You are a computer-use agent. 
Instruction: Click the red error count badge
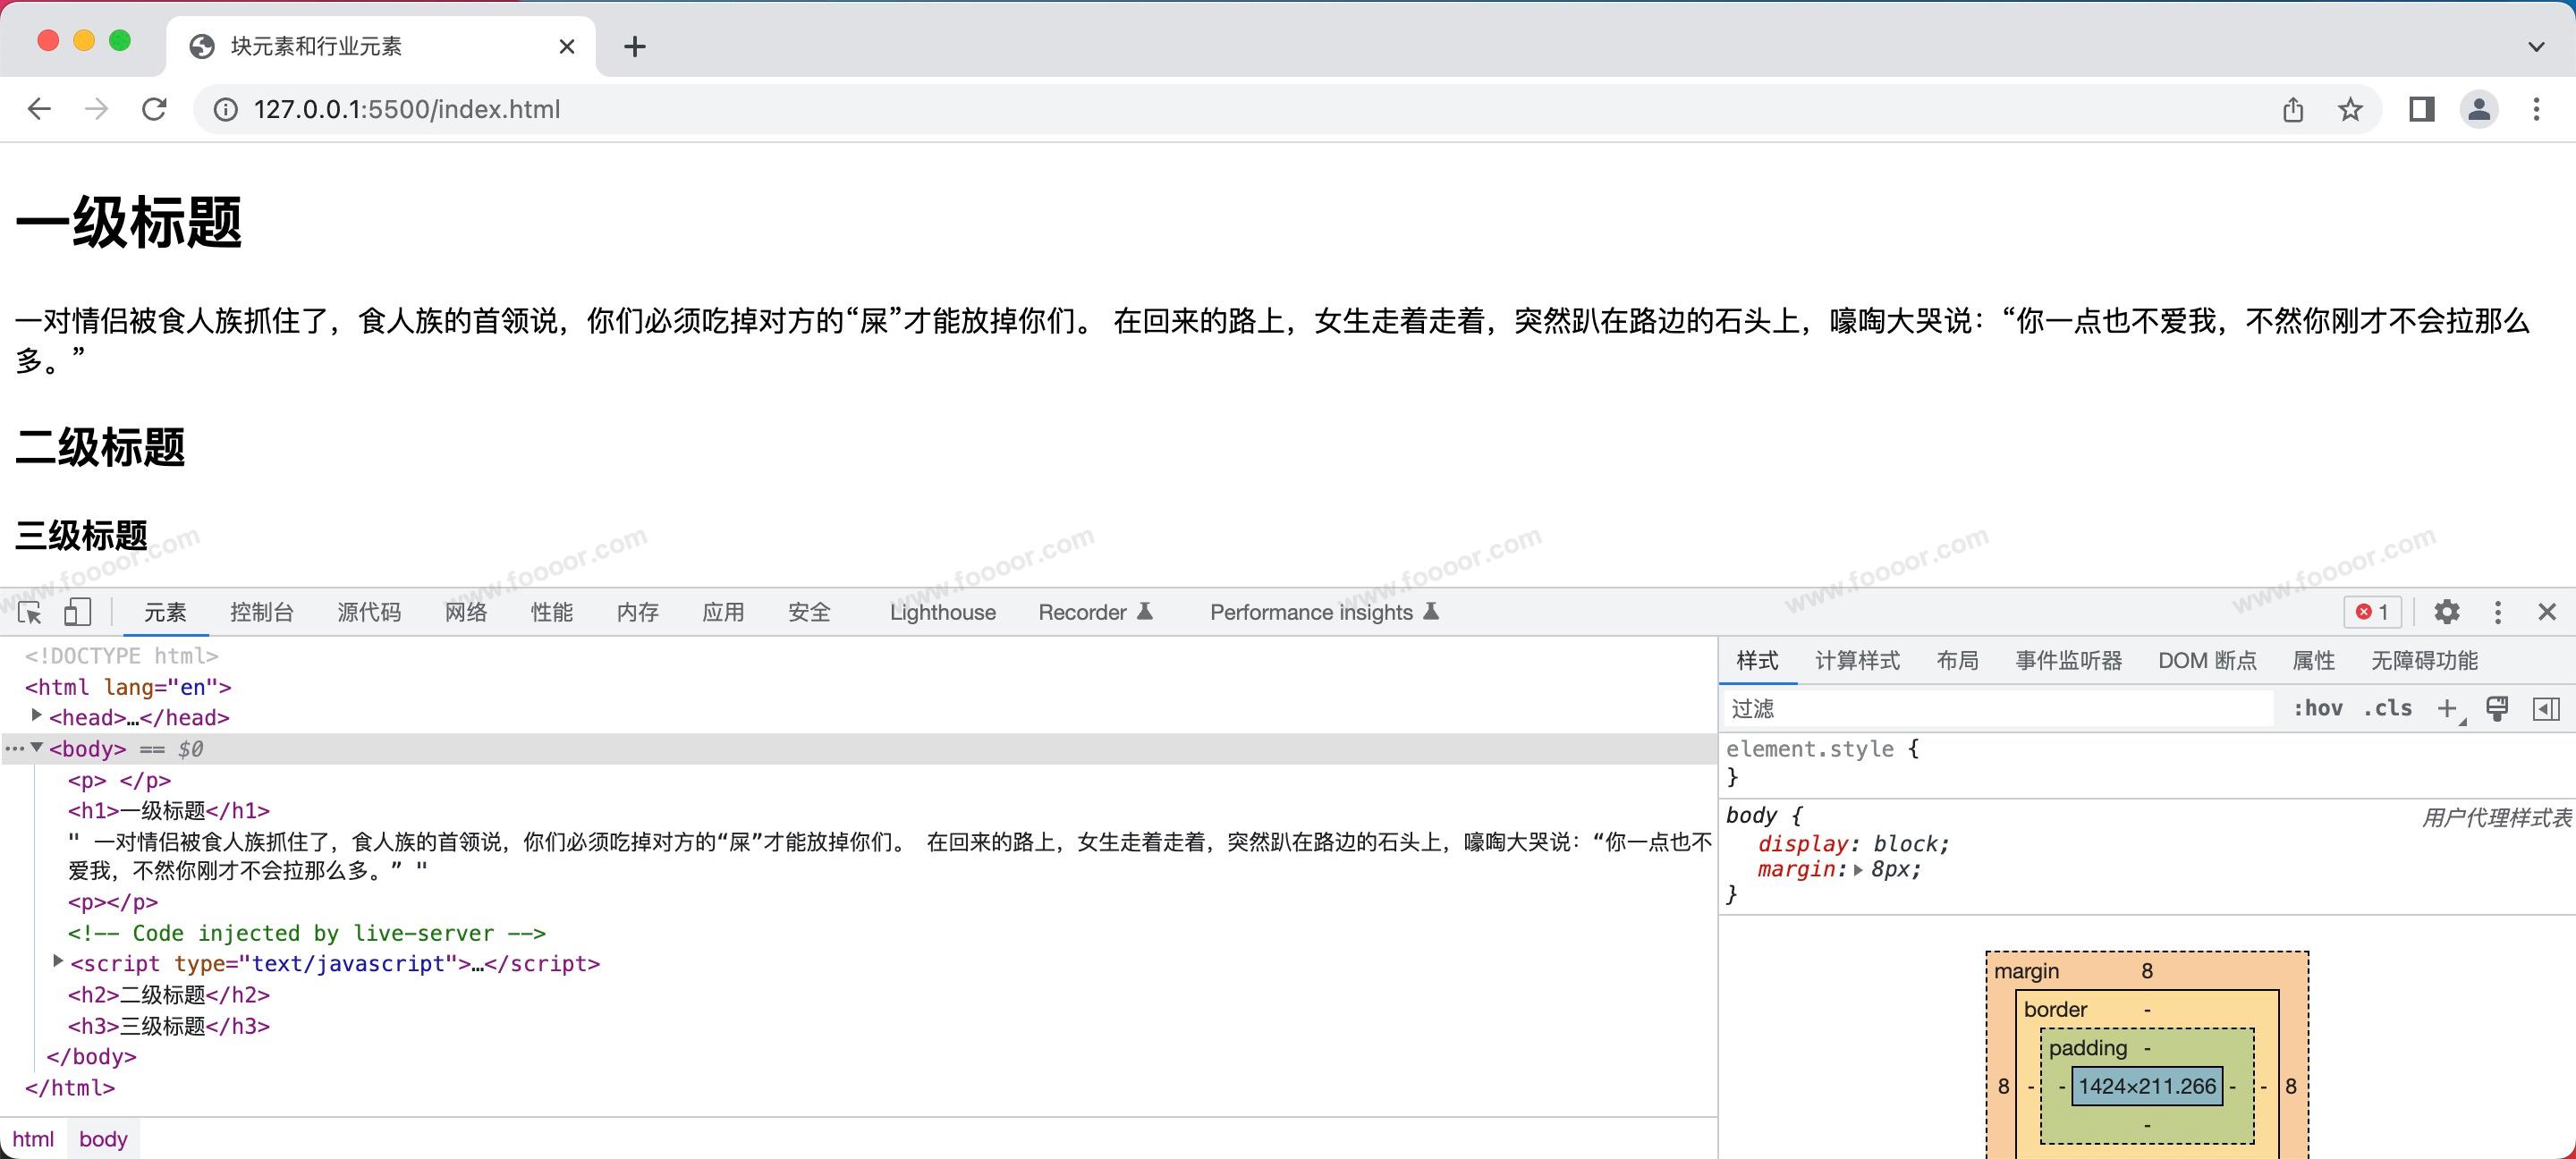2372,612
